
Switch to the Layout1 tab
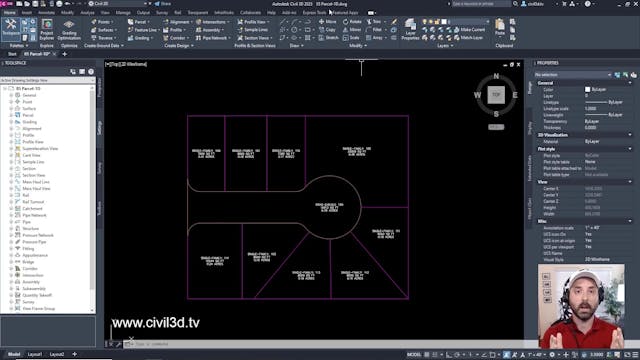(35, 354)
